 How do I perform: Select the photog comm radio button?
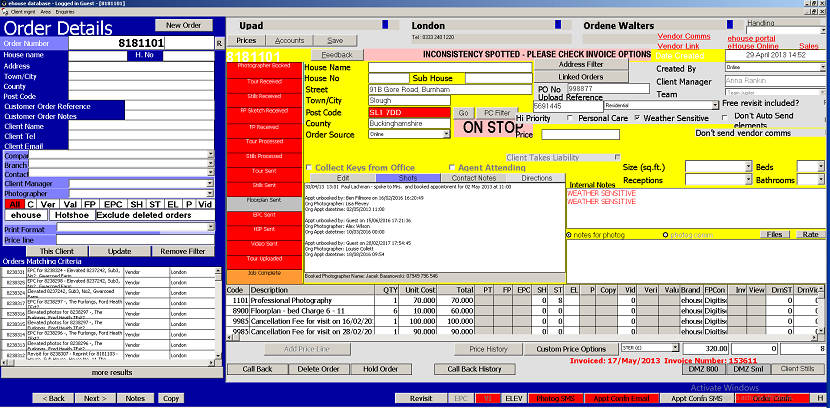click(665, 235)
